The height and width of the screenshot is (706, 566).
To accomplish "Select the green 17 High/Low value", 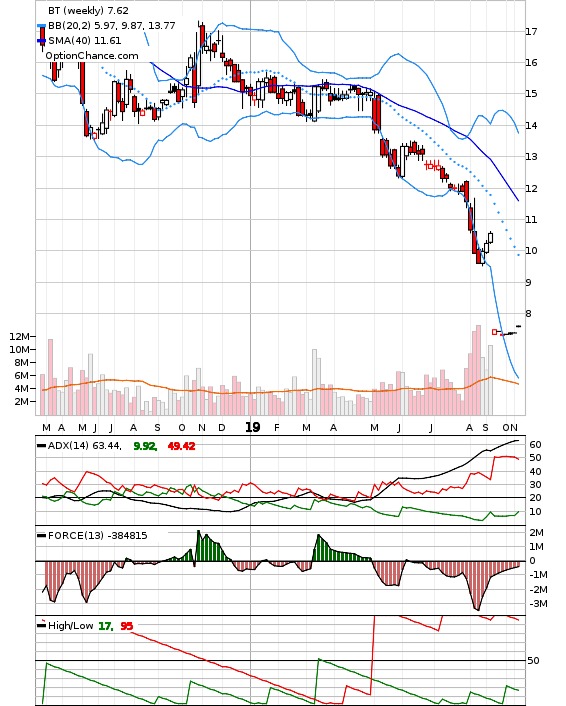I will (105, 626).
